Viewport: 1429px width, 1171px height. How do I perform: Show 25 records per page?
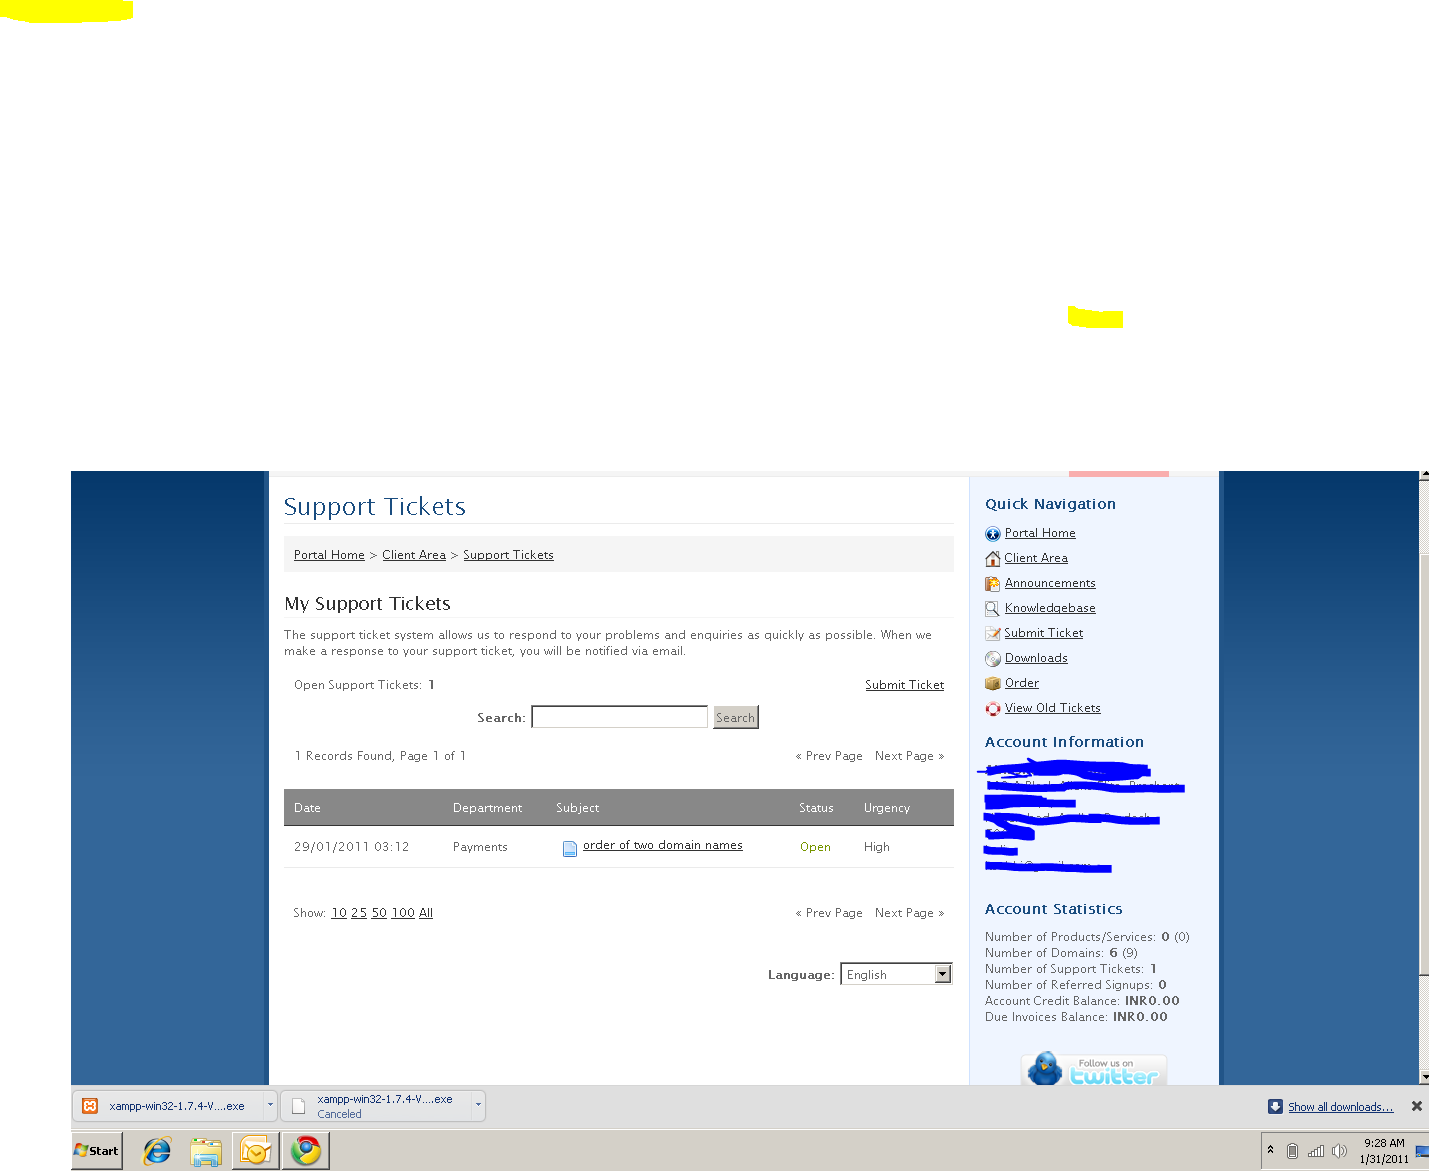tap(358, 913)
